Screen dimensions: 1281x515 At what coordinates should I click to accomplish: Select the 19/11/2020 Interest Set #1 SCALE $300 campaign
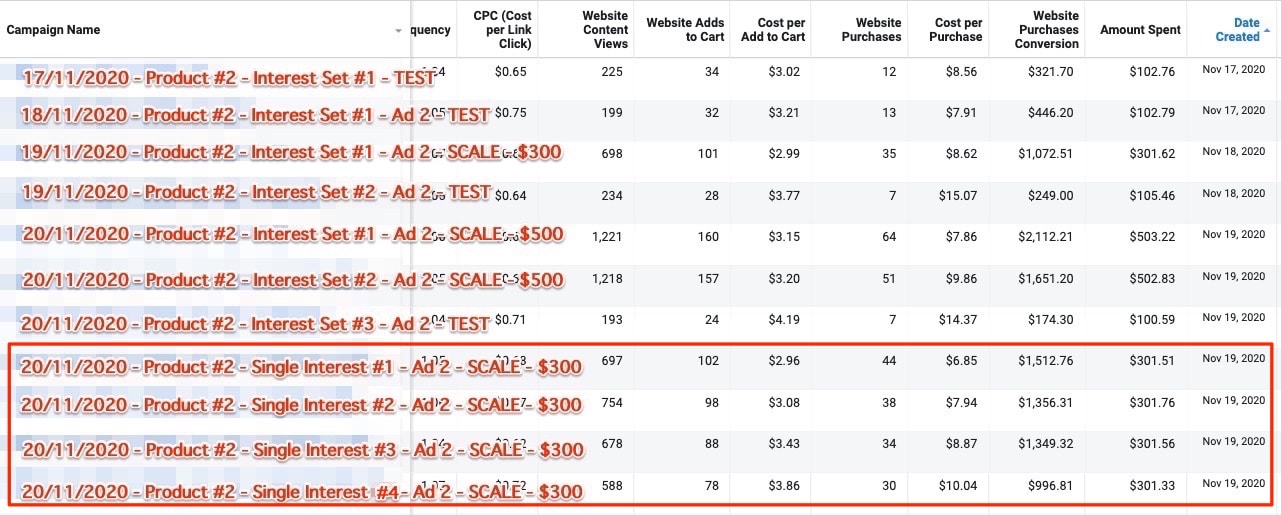[291, 152]
